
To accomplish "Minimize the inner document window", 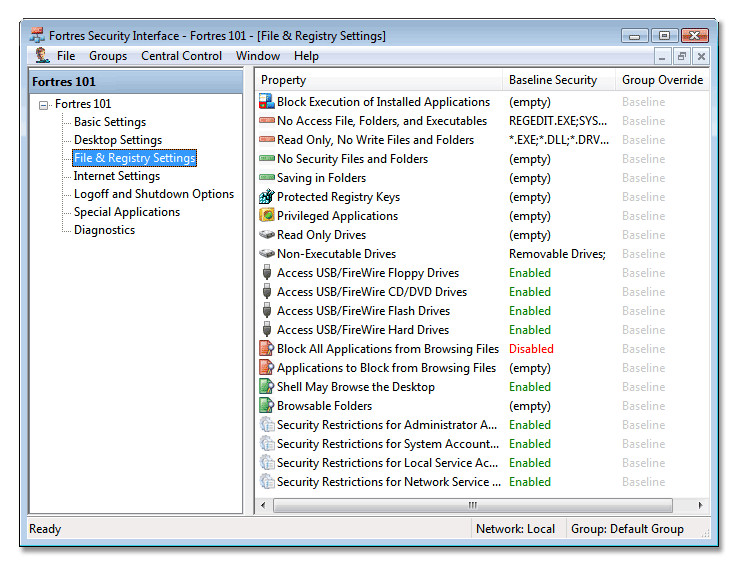I will [x=662, y=57].
